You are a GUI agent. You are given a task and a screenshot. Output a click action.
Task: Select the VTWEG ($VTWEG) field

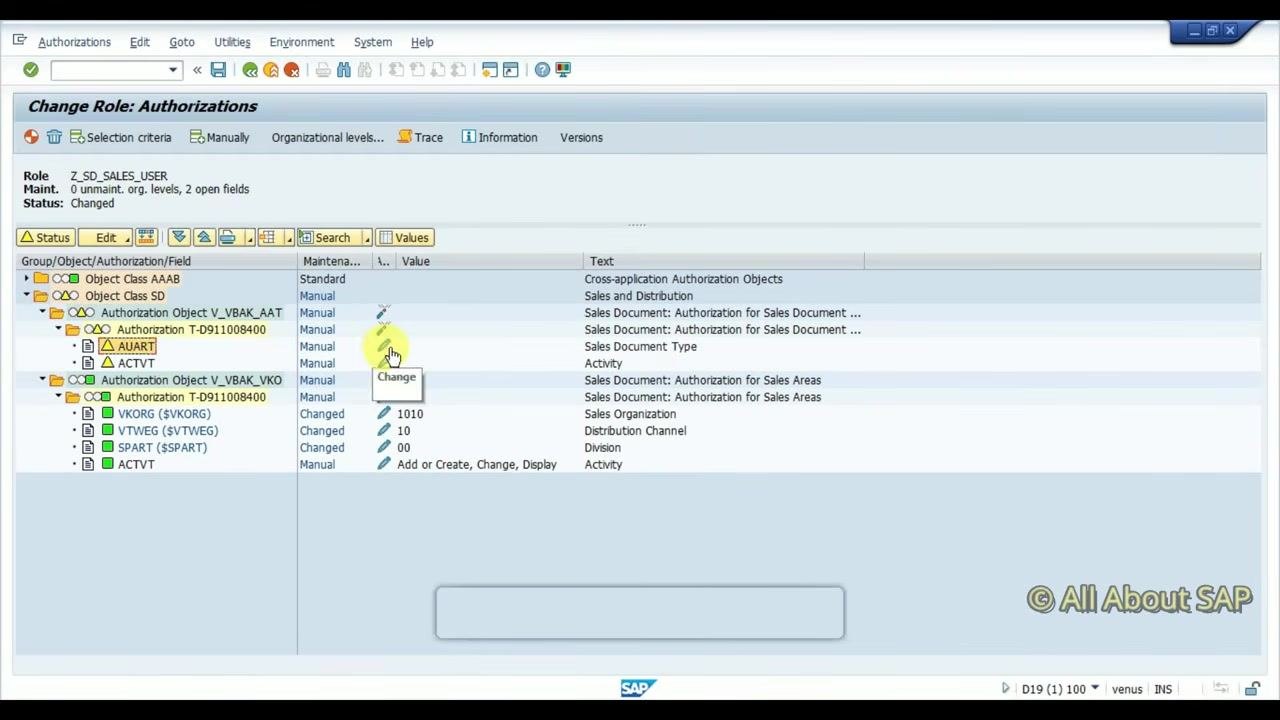pyautogui.click(x=168, y=431)
